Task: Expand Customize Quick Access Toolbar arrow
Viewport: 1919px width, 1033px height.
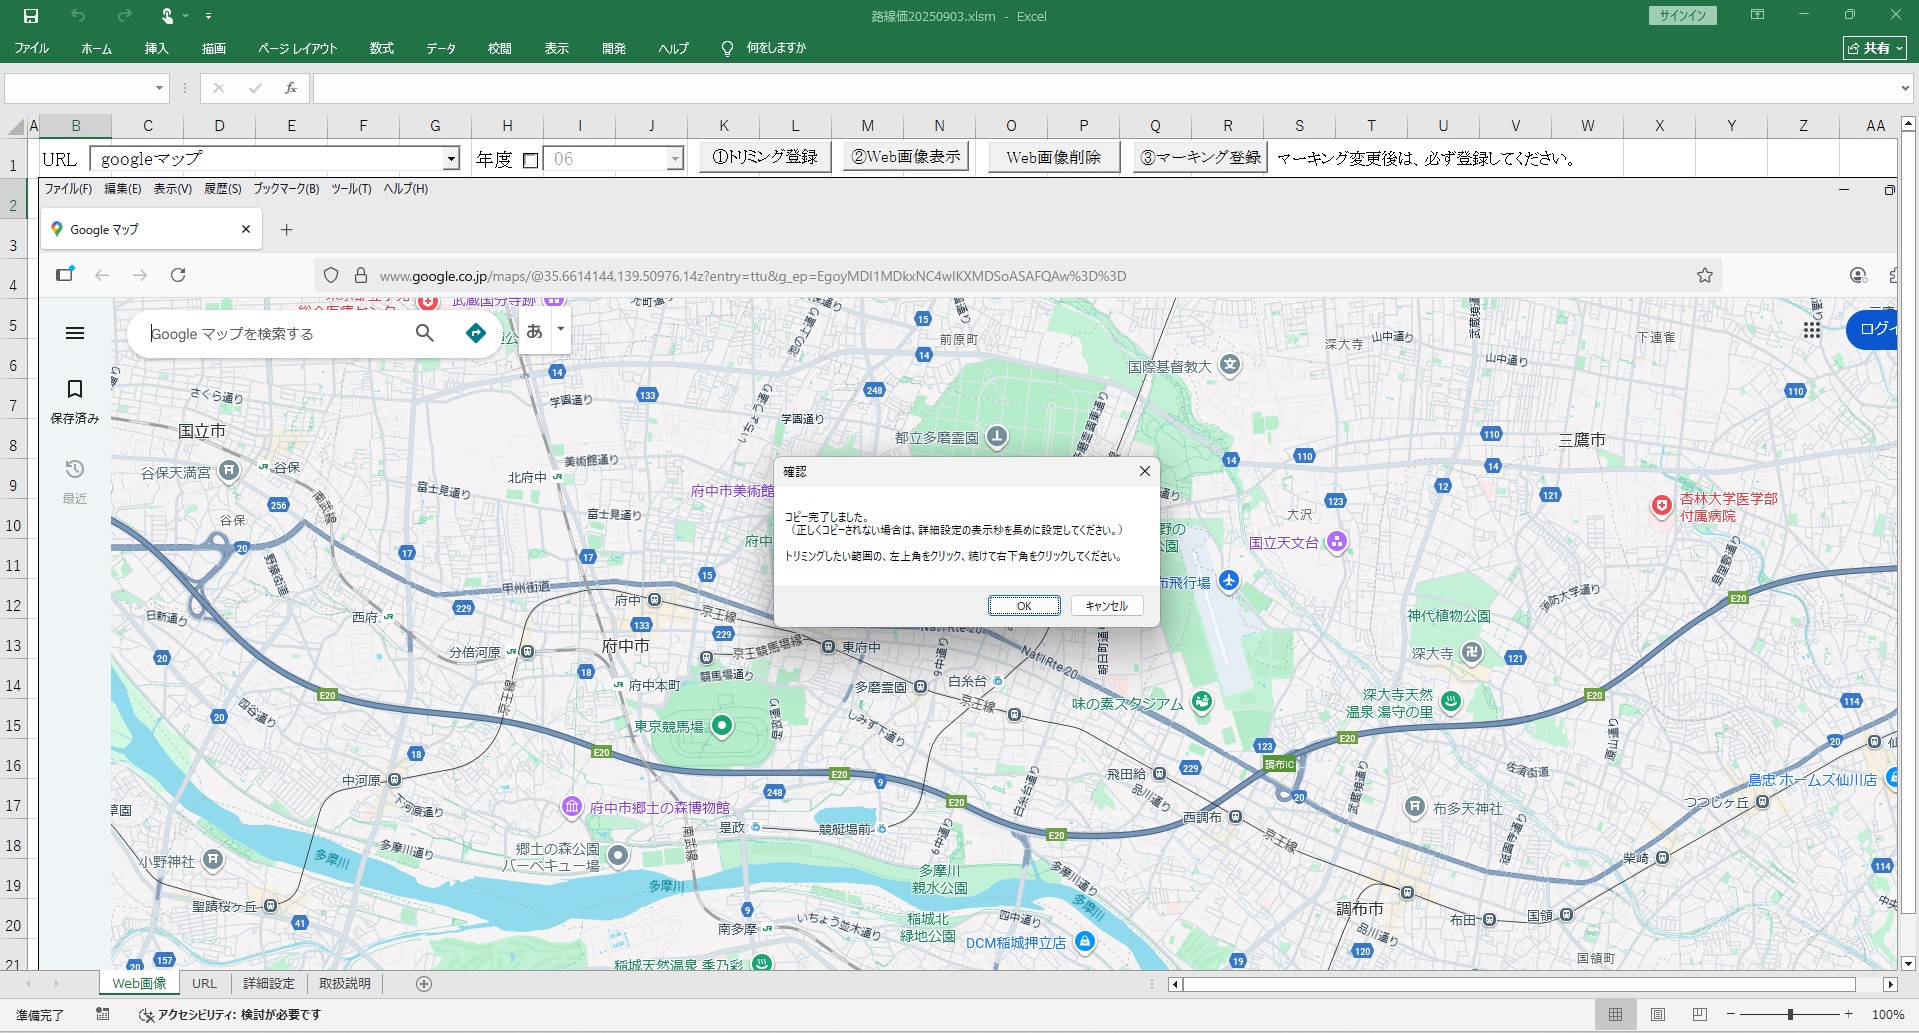Action: [x=208, y=16]
